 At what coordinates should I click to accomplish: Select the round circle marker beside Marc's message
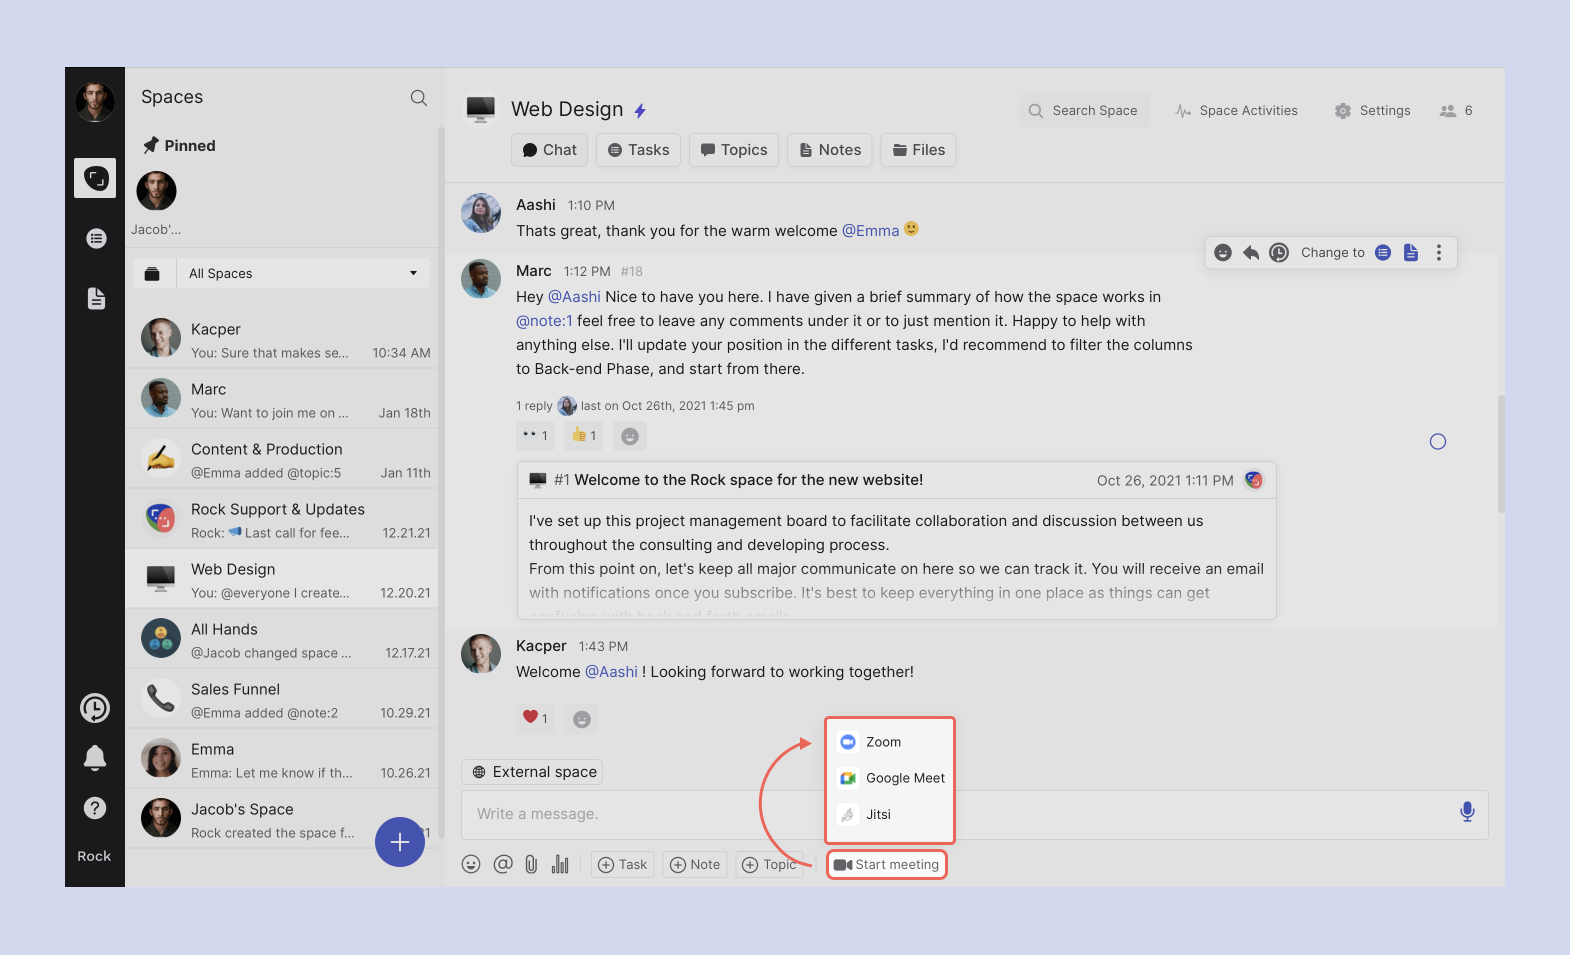point(1437,442)
